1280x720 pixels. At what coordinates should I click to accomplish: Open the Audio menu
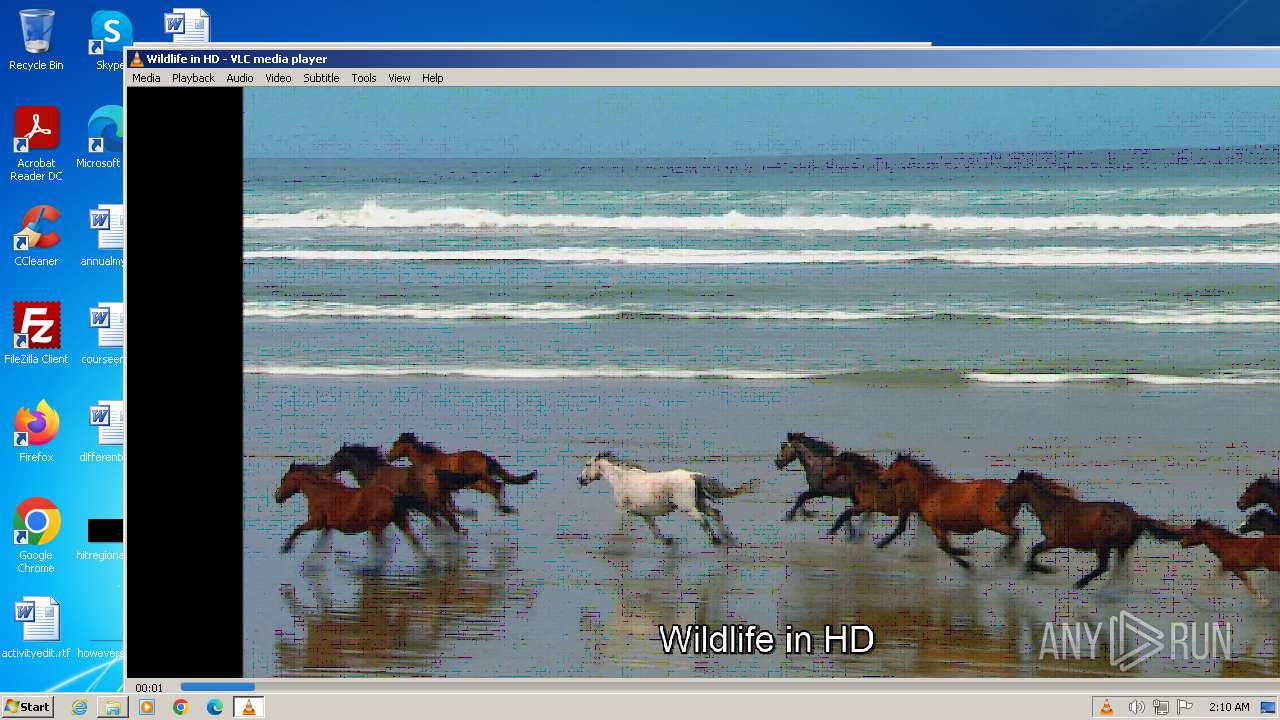(240, 78)
